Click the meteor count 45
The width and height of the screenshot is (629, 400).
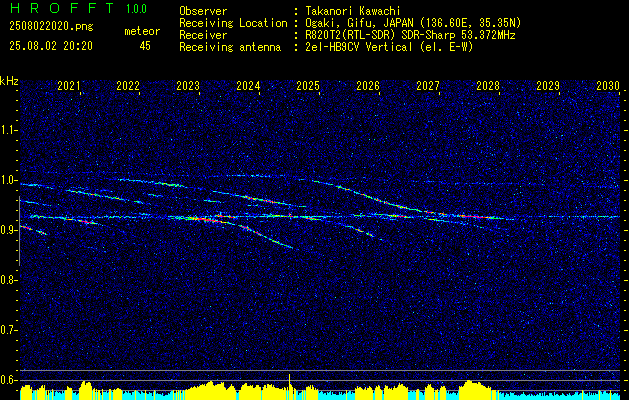click(x=145, y=46)
